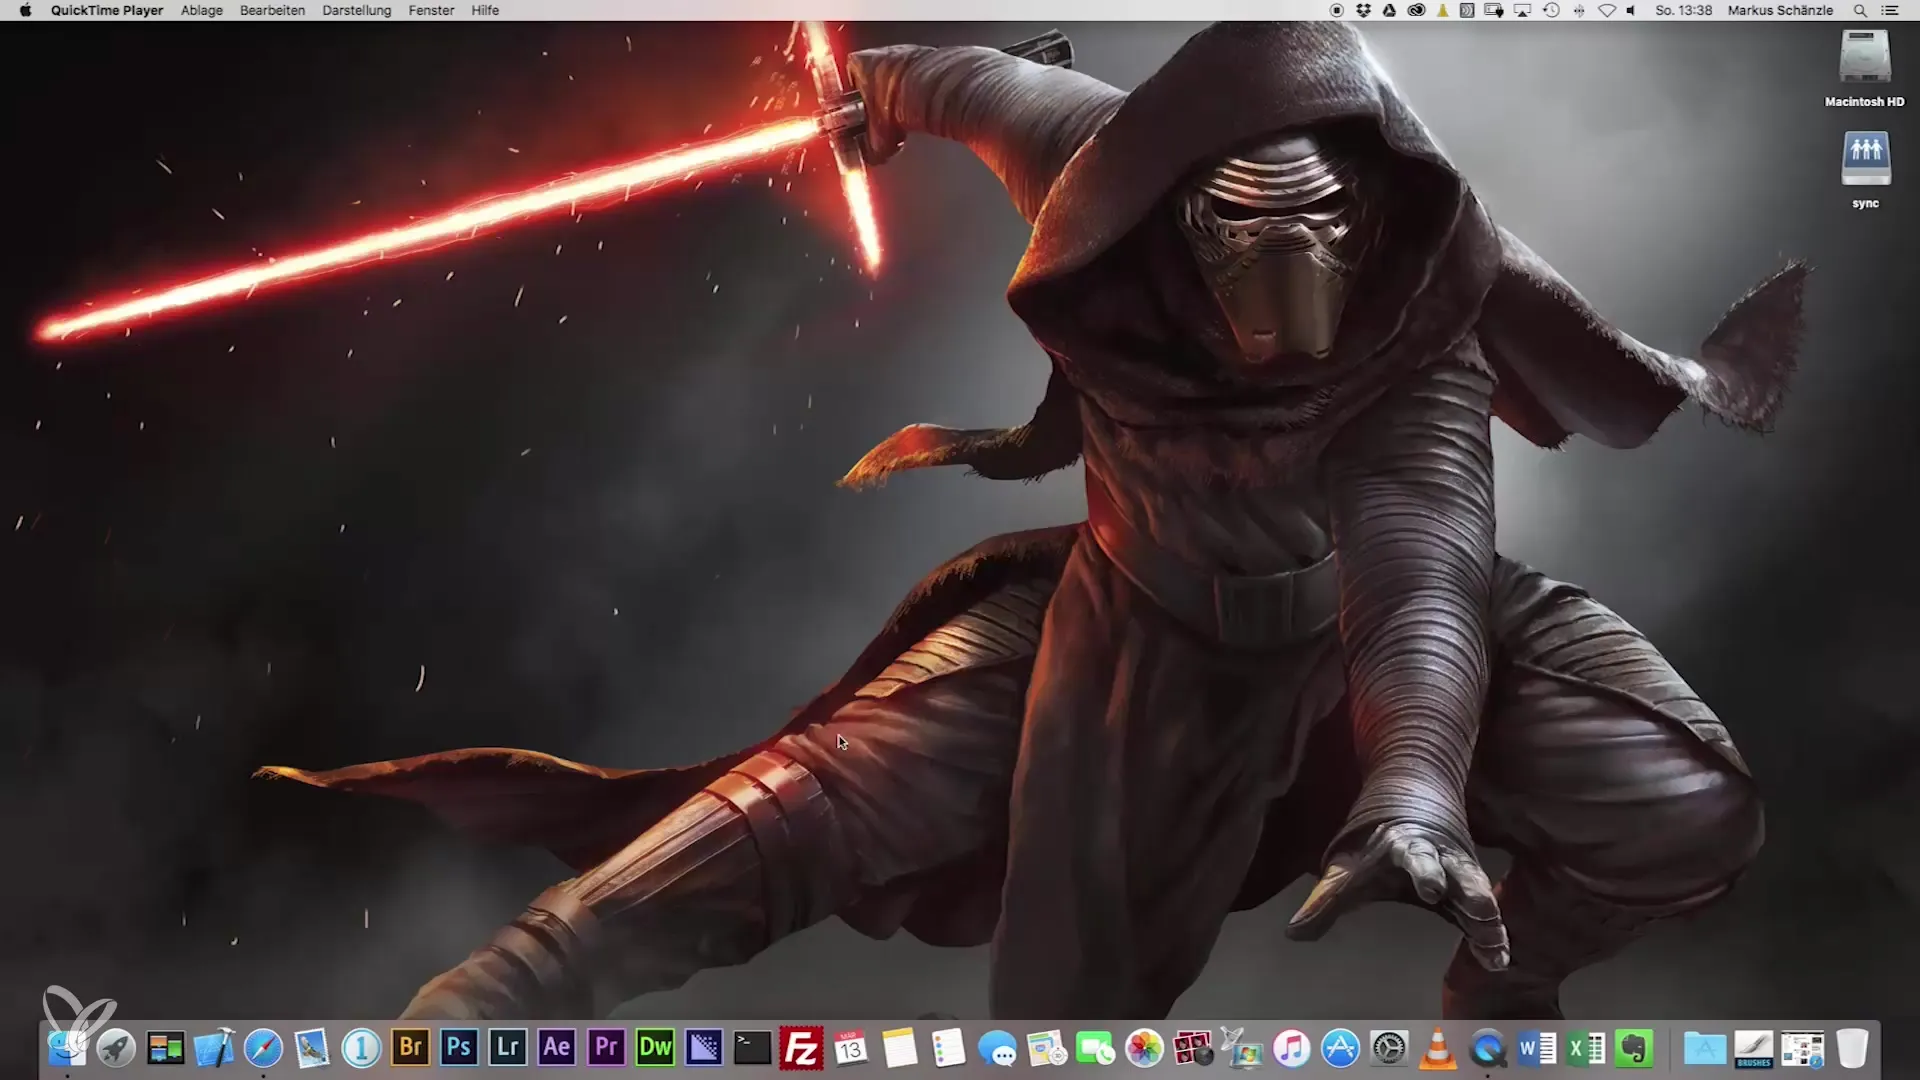Screen dimensions: 1920x1080
Task: Open Reminders app in the Dock
Action: click(x=949, y=1048)
